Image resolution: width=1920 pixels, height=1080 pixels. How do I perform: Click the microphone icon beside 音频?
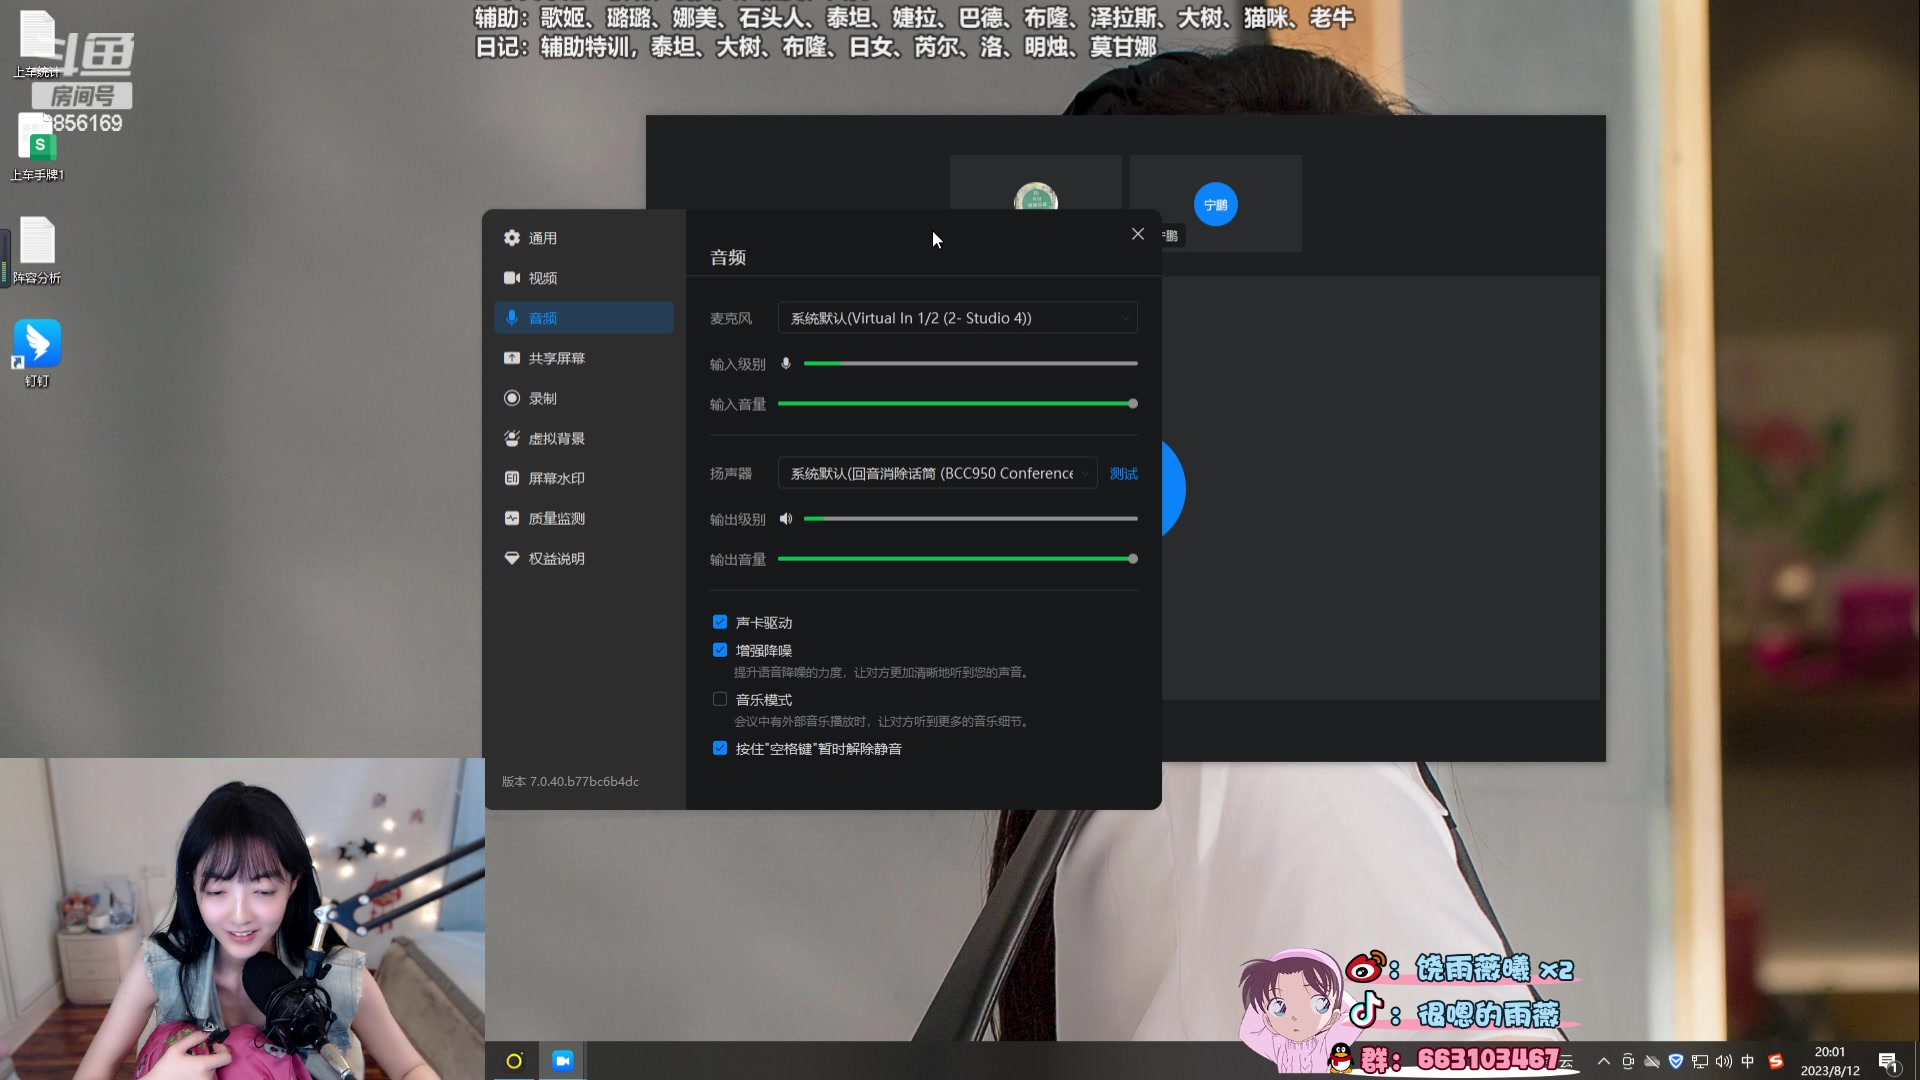(512, 318)
